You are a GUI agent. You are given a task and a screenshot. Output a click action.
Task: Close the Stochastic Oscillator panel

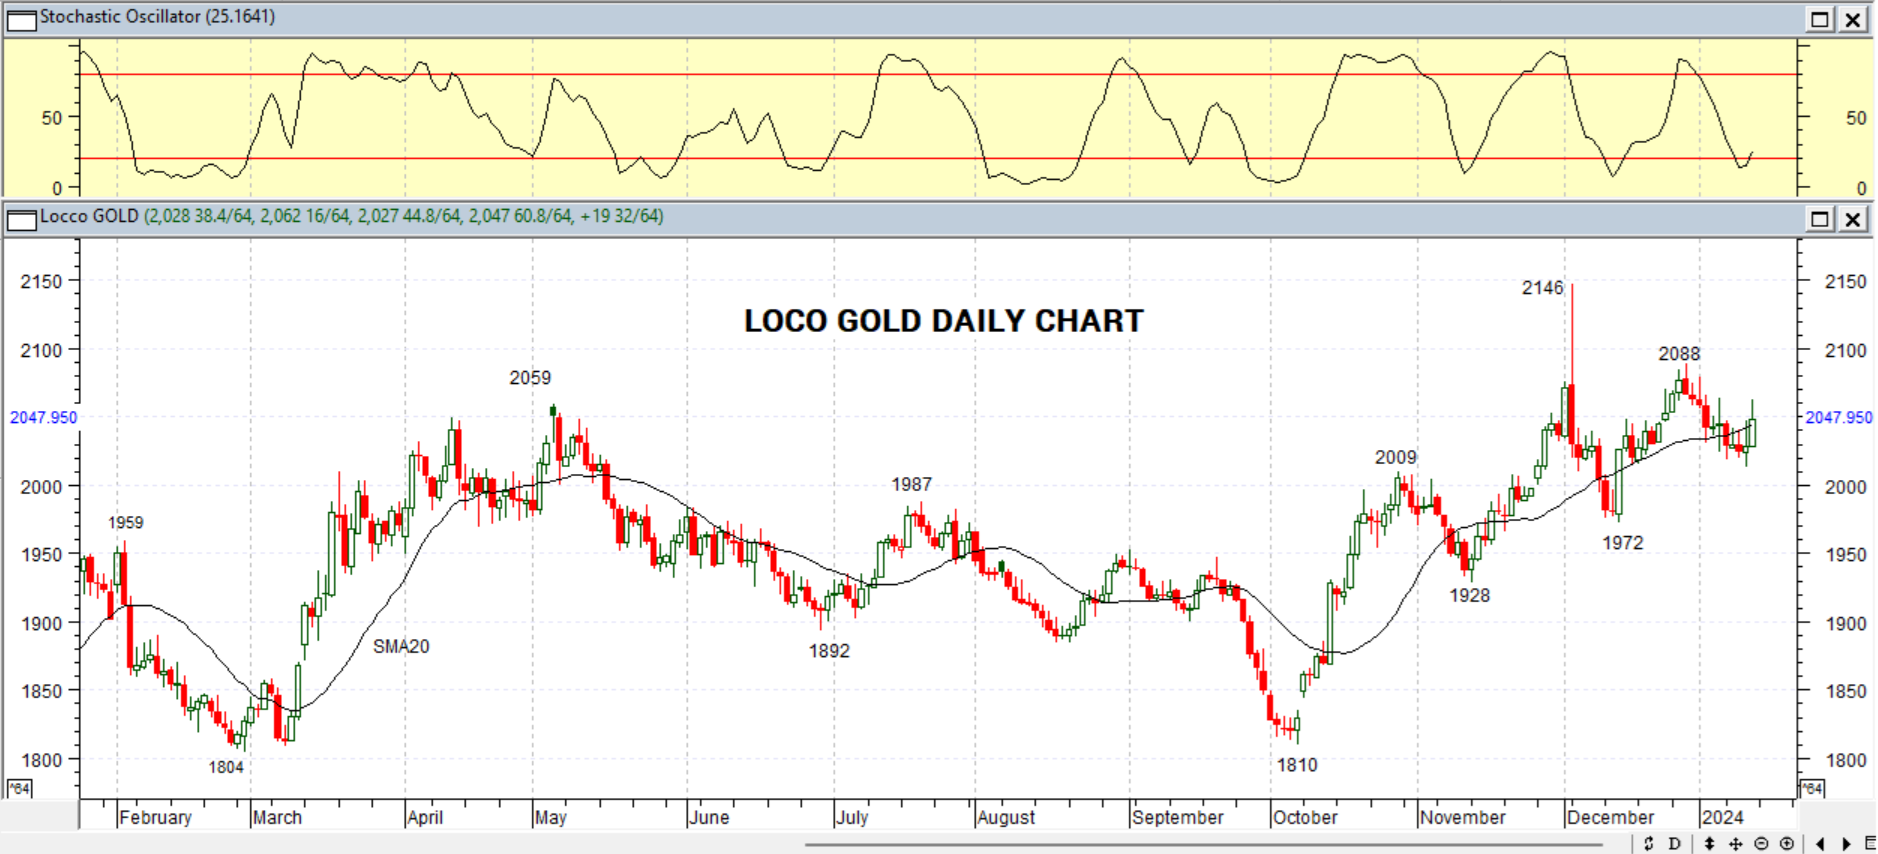pos(1853,19)
